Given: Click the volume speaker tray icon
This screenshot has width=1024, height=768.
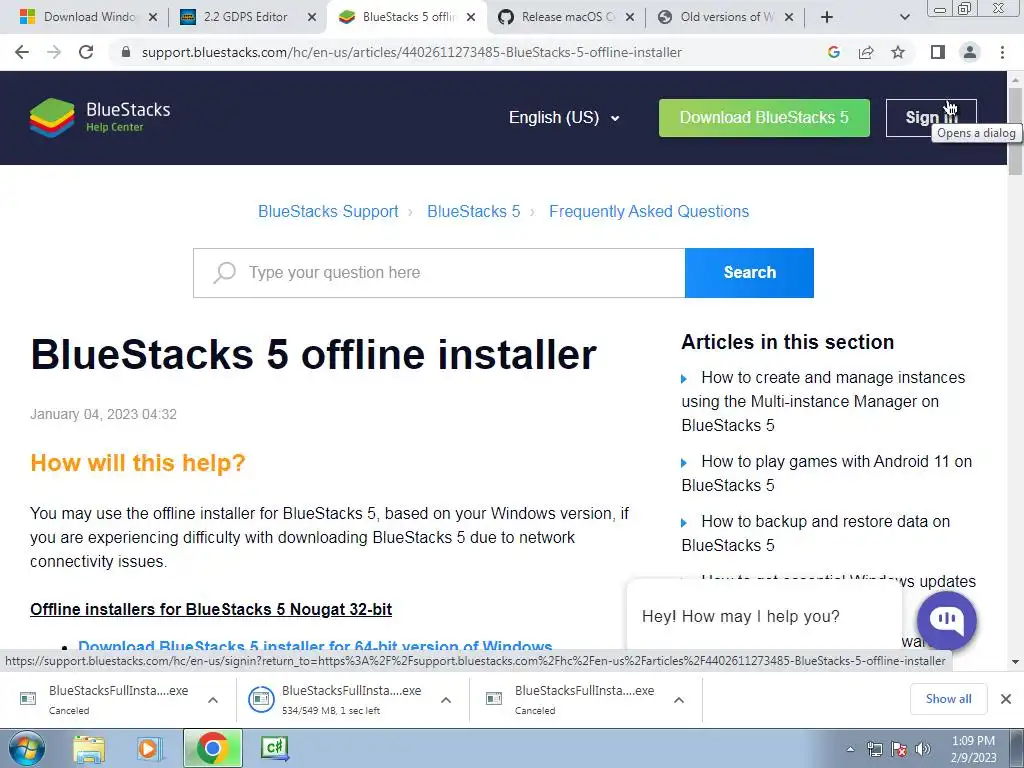Looking at the screenshot, I should pos(923,750).
